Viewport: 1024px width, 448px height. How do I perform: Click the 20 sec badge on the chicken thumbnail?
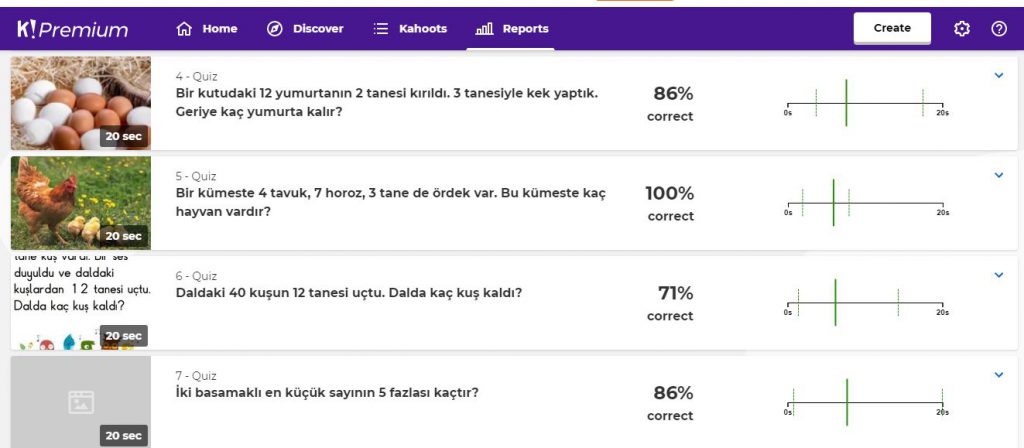pos(123,236)
